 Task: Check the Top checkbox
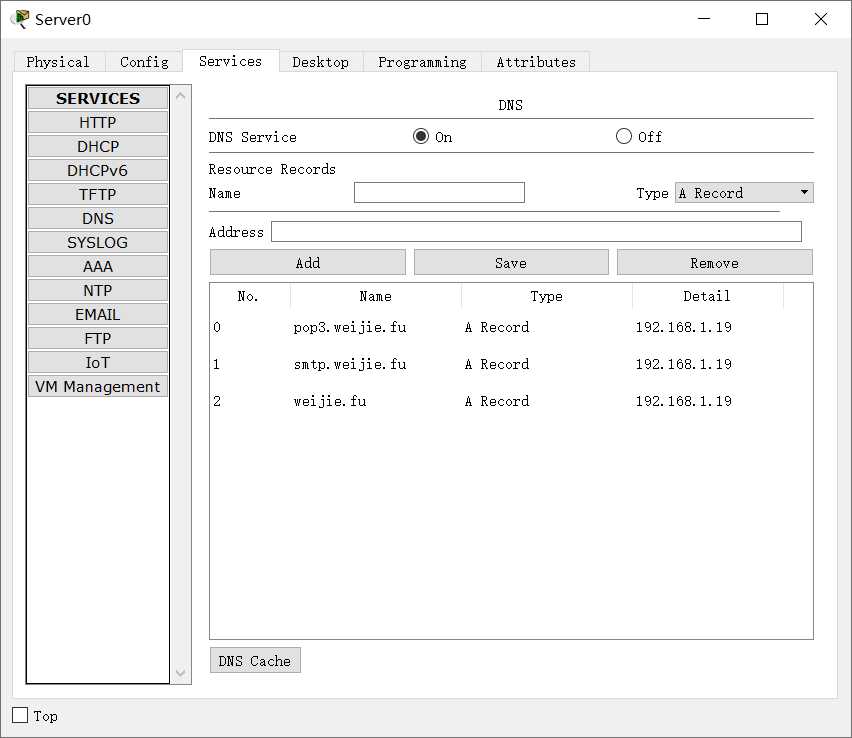(20, 715)
